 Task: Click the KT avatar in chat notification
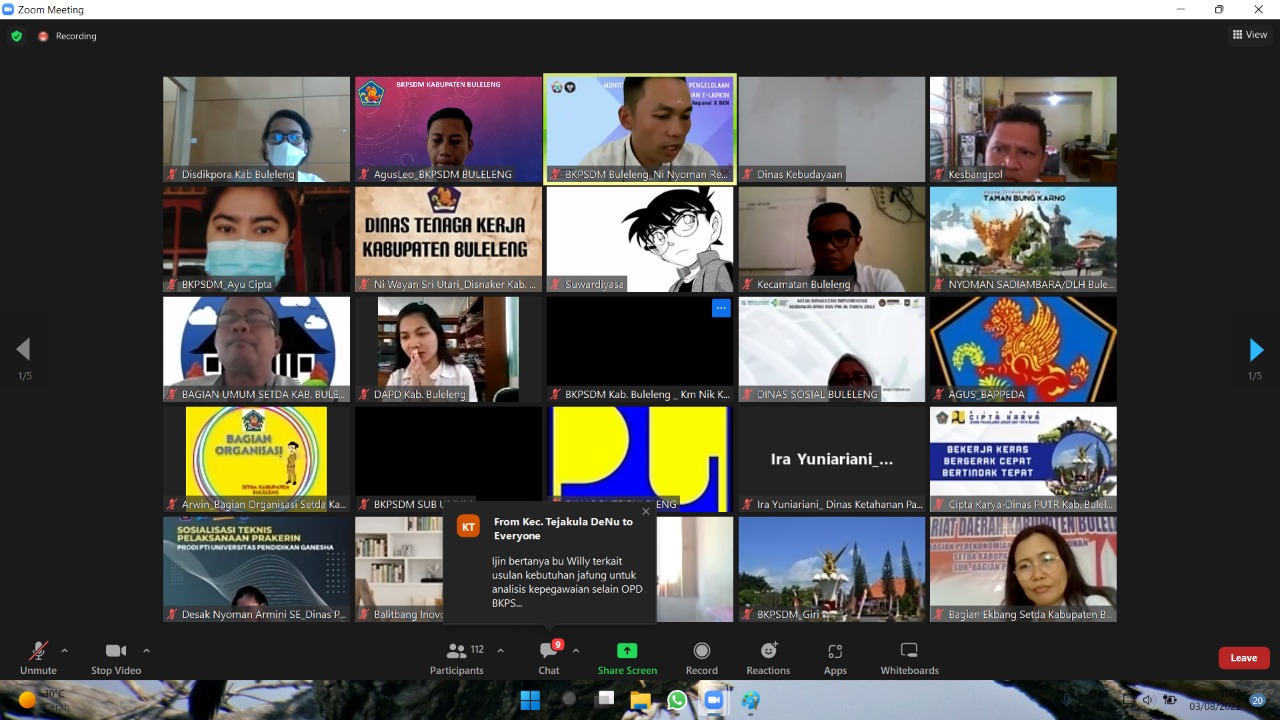tap(468, 527)
